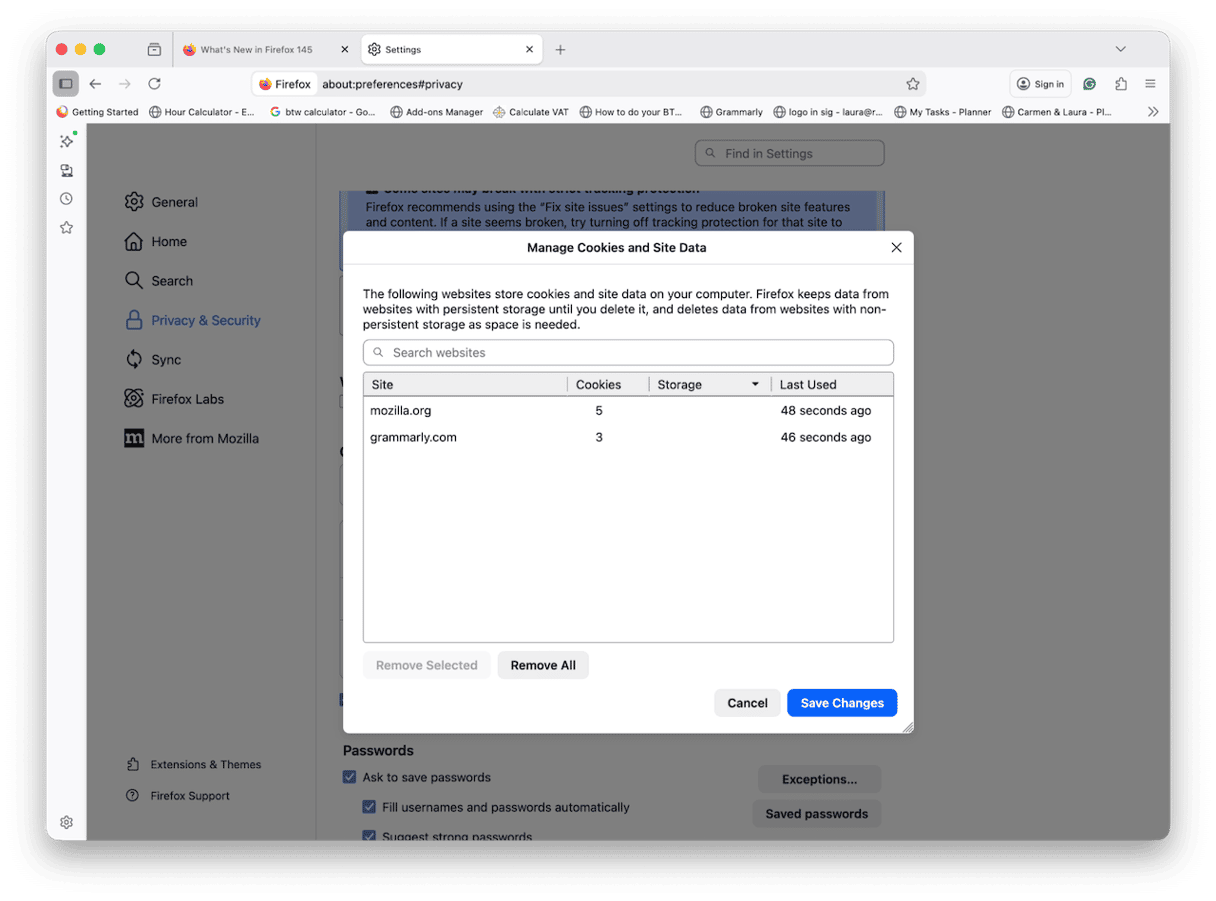The height and width of the screenshot is (901, 1216).
Task: Click the new tab plus button
Action: coord(560,49)
